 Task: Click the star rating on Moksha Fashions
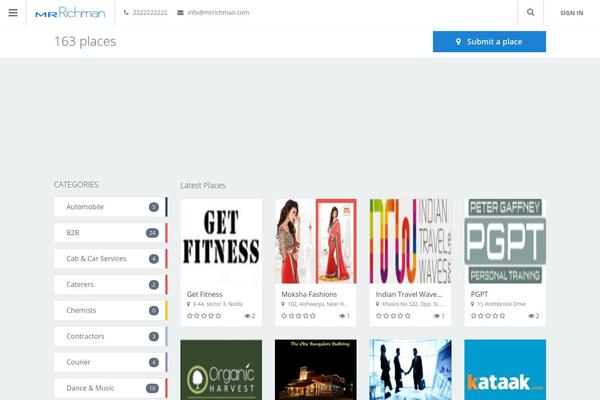(298, 316)
